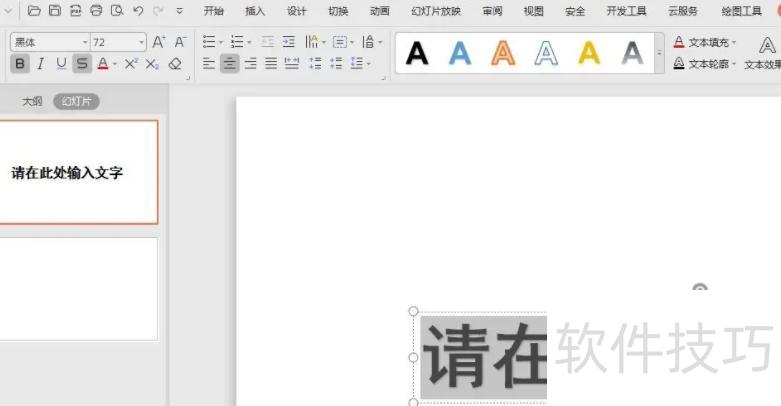
Task: Toggle Bold formatting off
Action: point(20,64)
